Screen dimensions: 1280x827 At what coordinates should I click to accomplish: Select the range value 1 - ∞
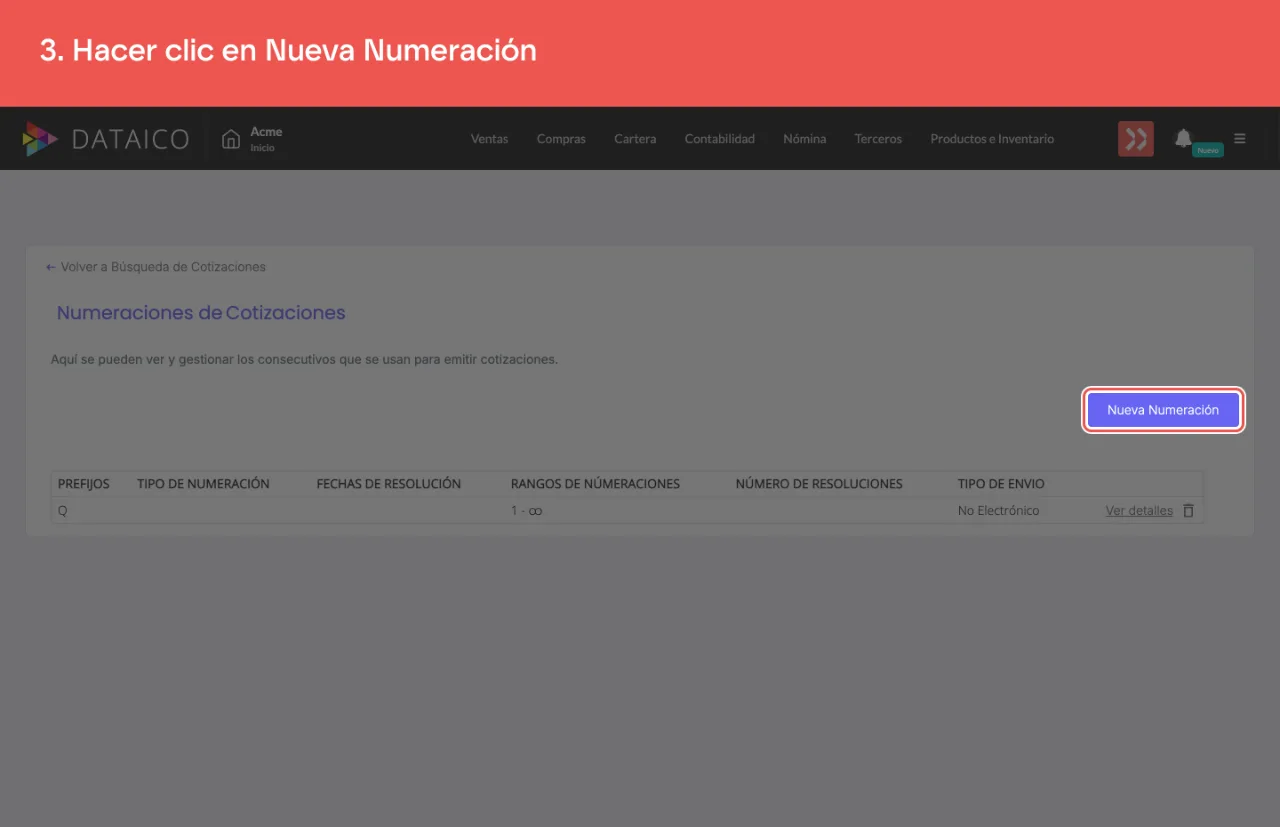pyautogui.click(x=526, y=511)
